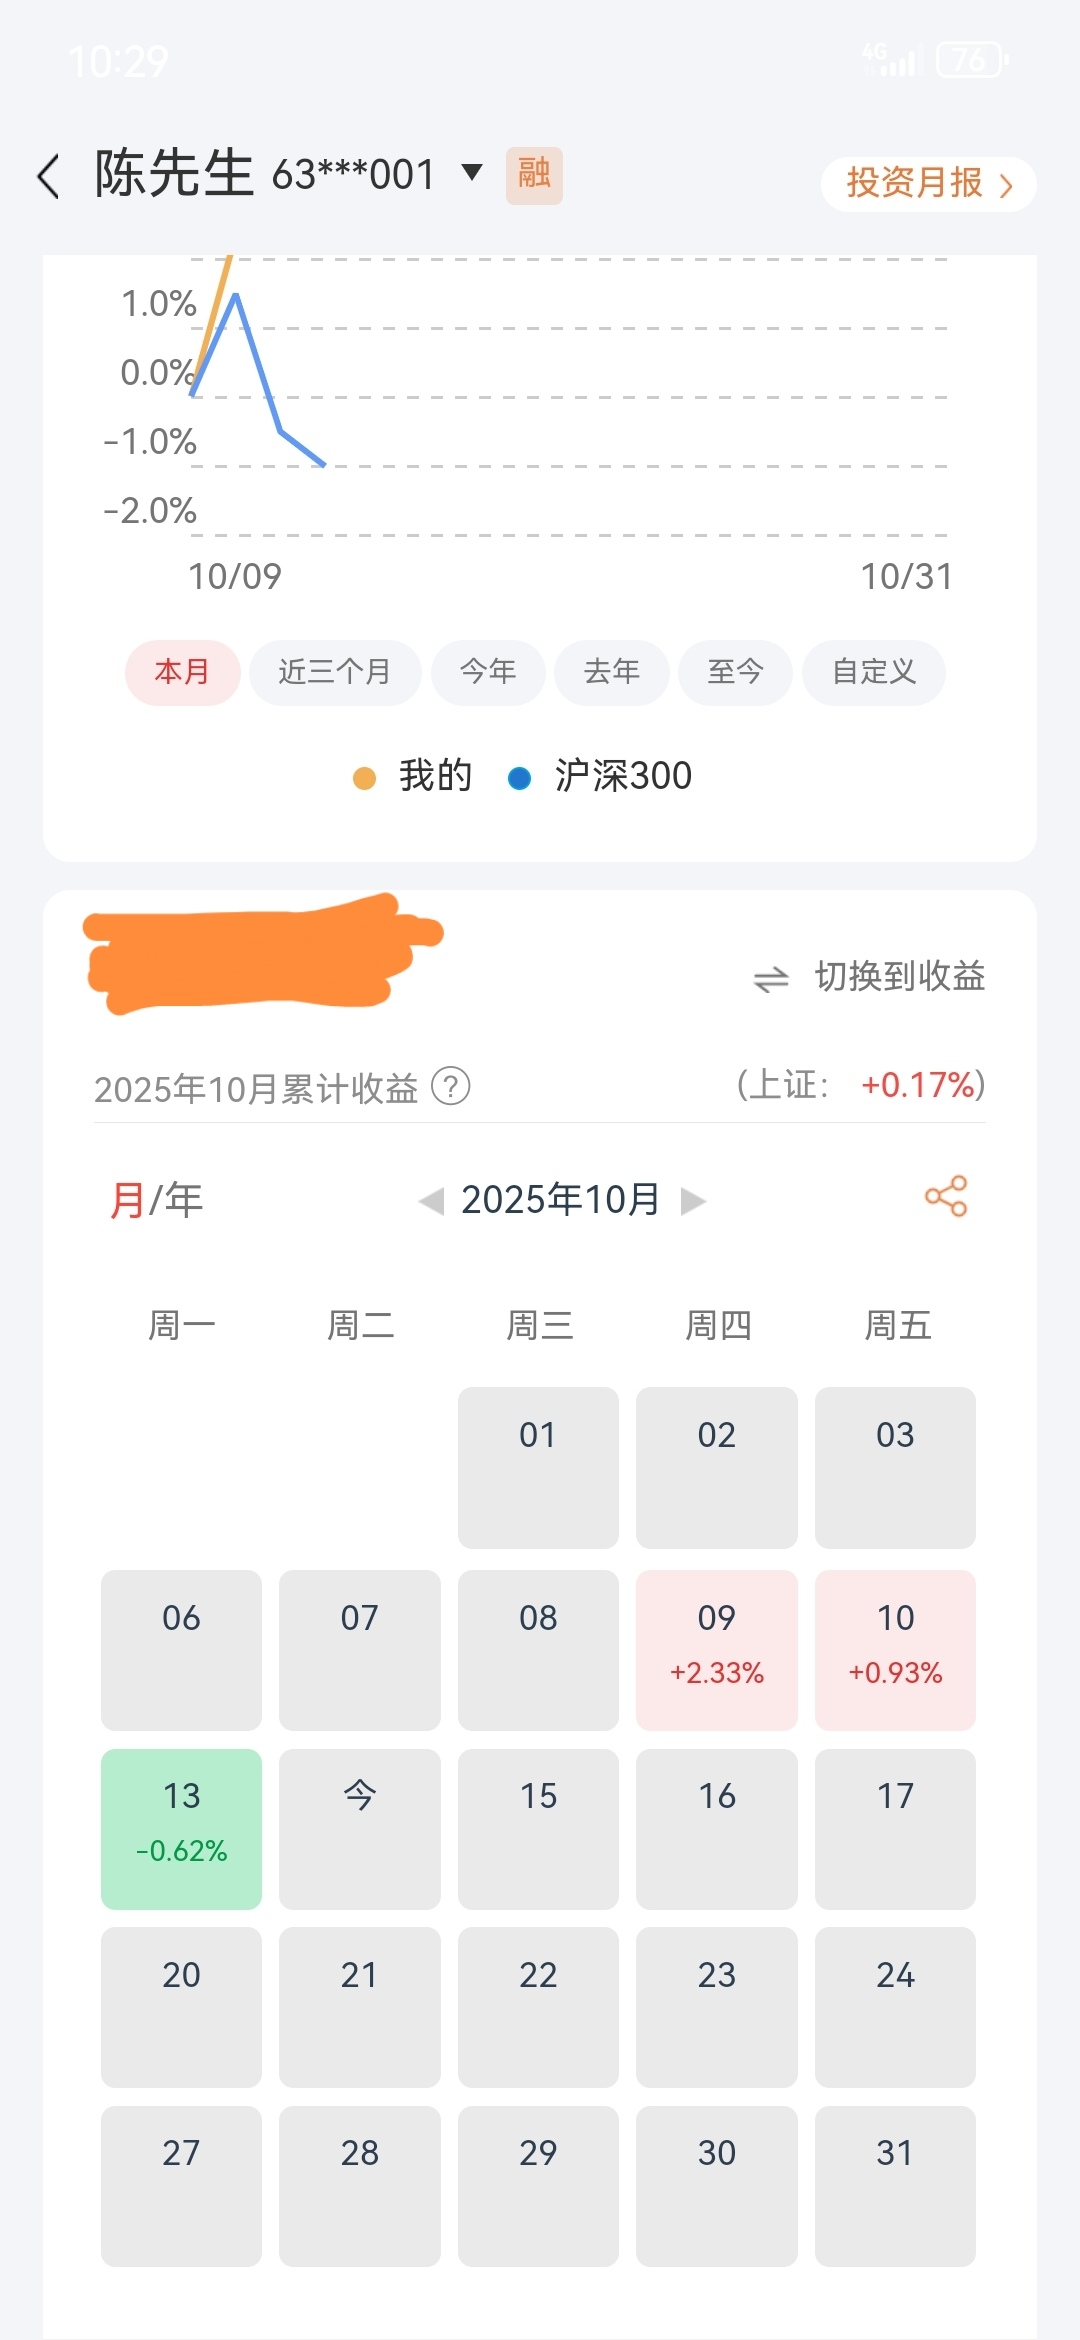
Task: Tap the blue 沪深300 legend dot
Action: point(519,777)
